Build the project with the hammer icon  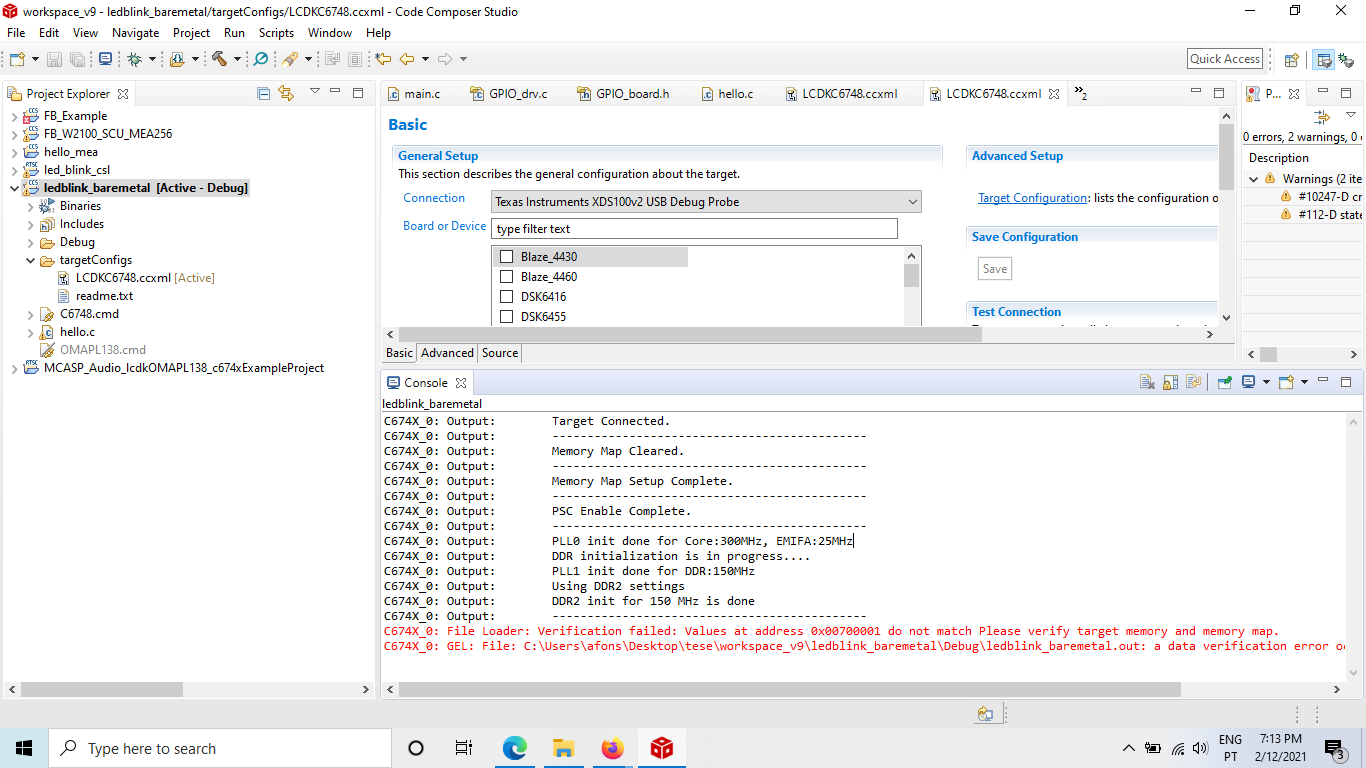(x=219, y=59)
